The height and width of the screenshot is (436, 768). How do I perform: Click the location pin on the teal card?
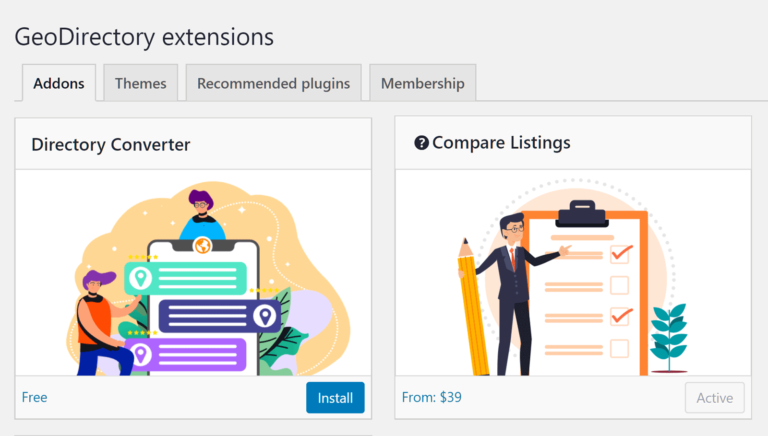(139, 277)
